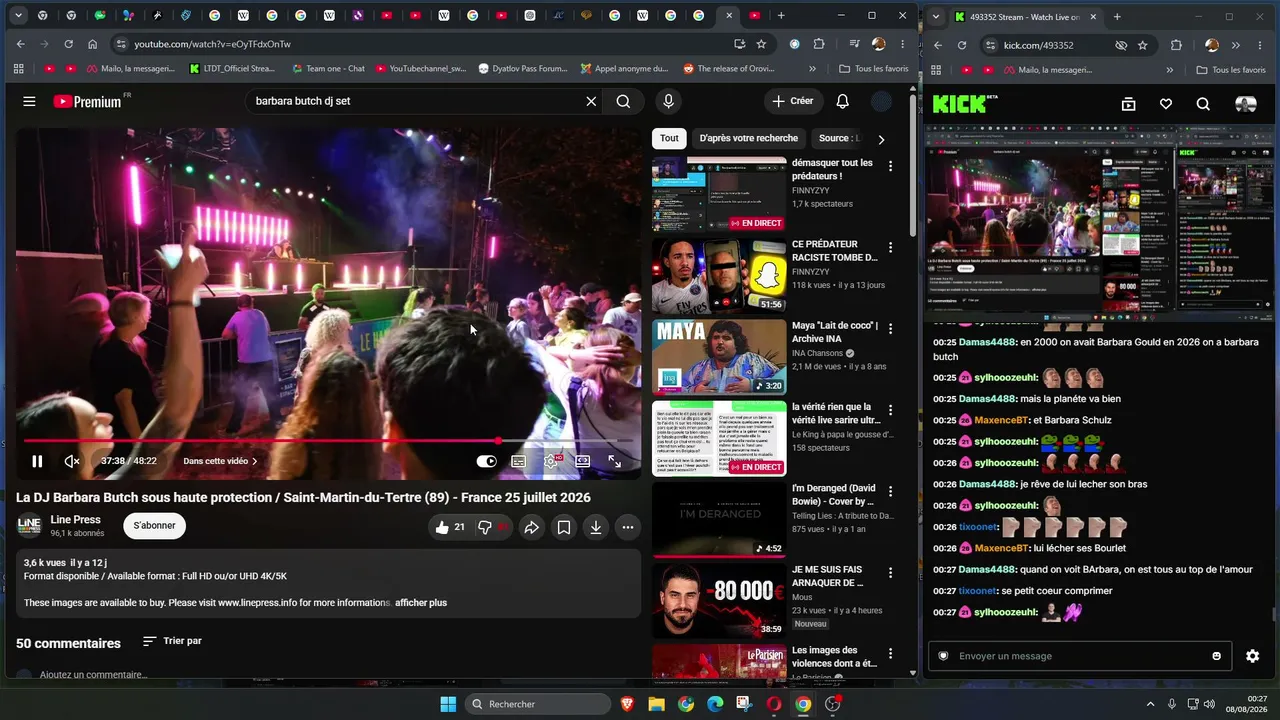
Task: Focus the YouTube search field
Action: pyautogui.click(x=414, y=101)
